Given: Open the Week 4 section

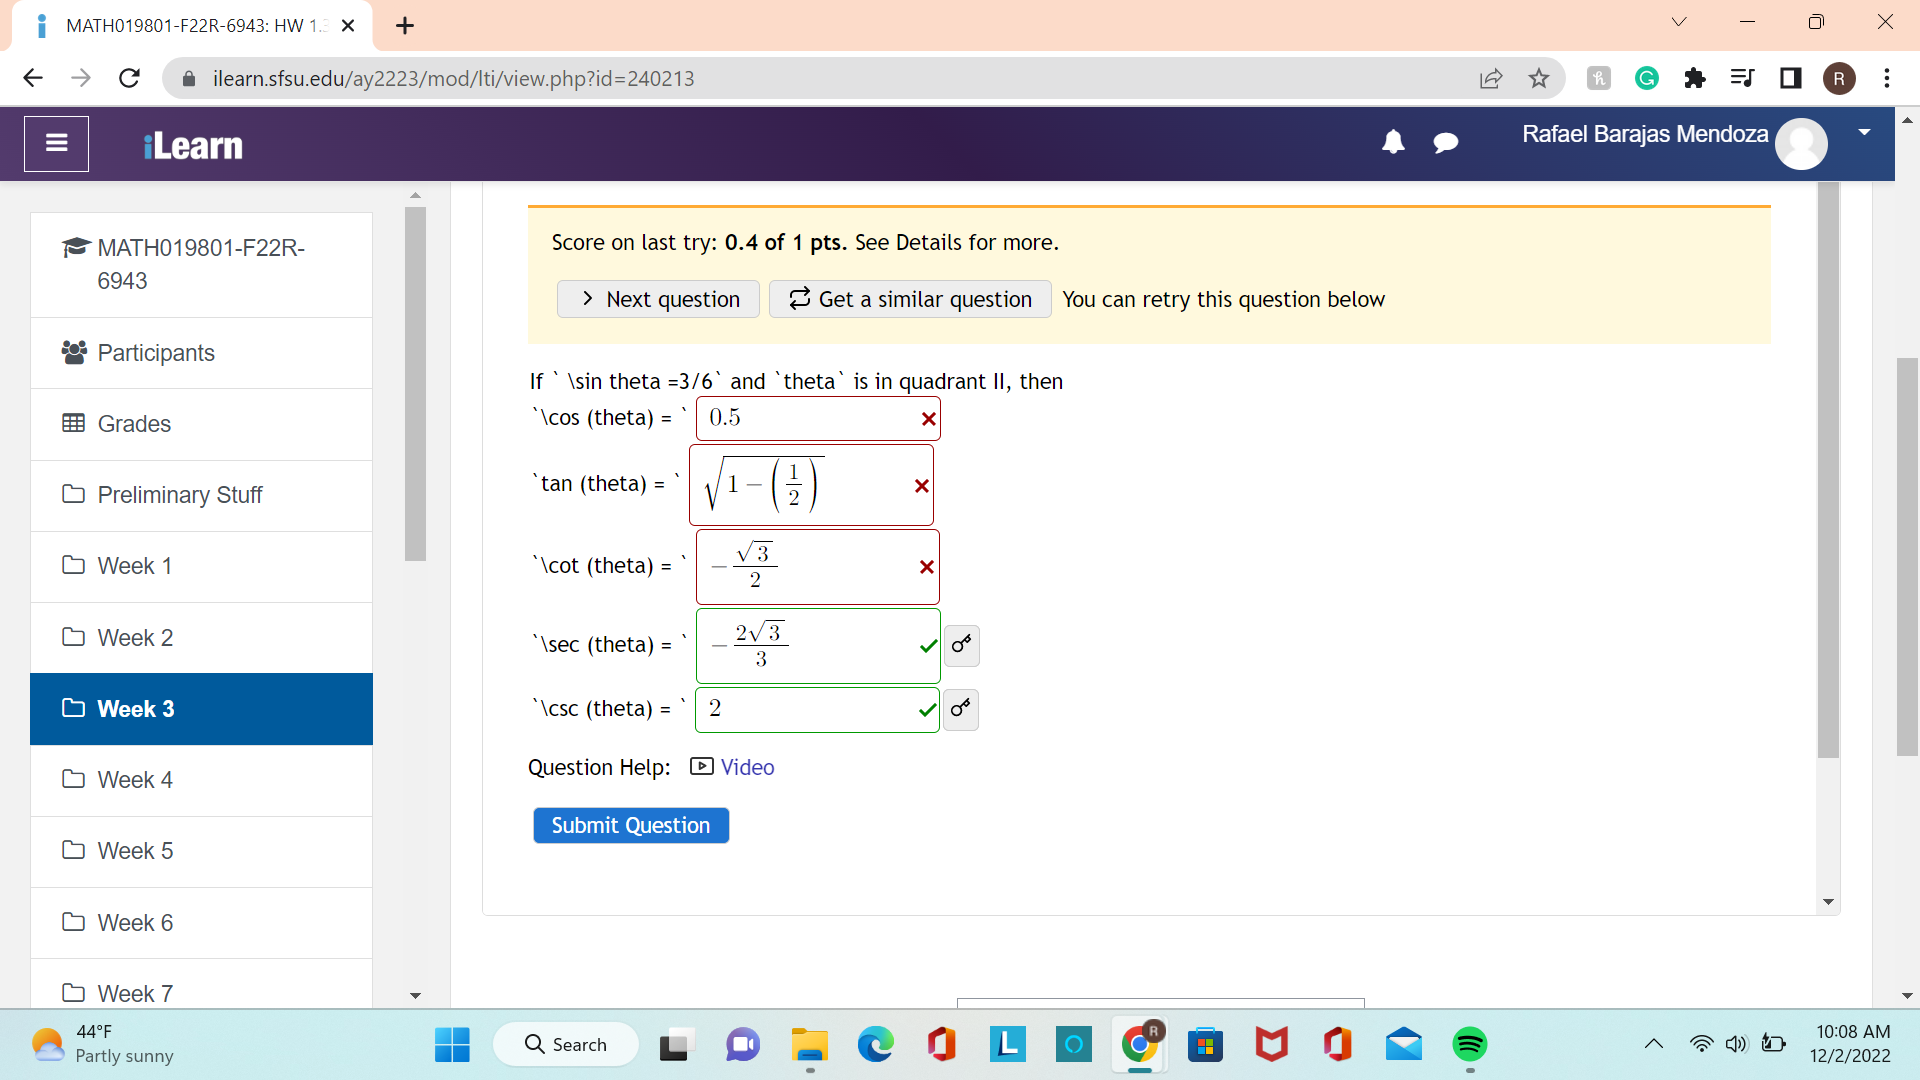Looking at the screenshot, I should (x=135, y=780).
